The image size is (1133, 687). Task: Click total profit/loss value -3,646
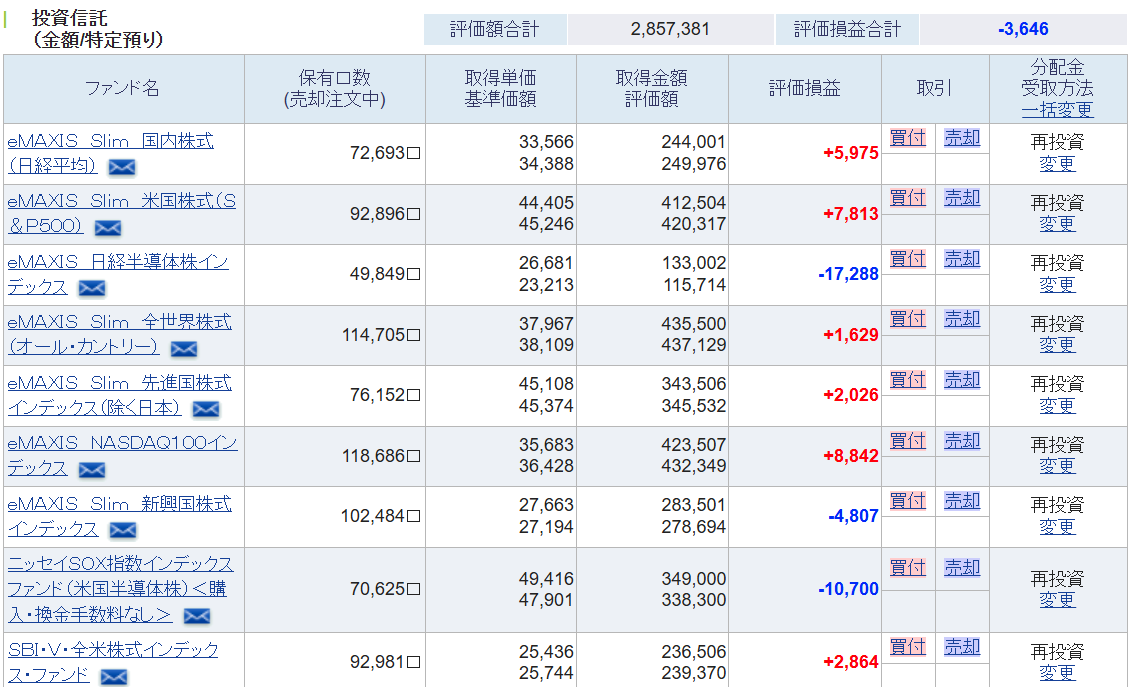[x=1023, y=29]
